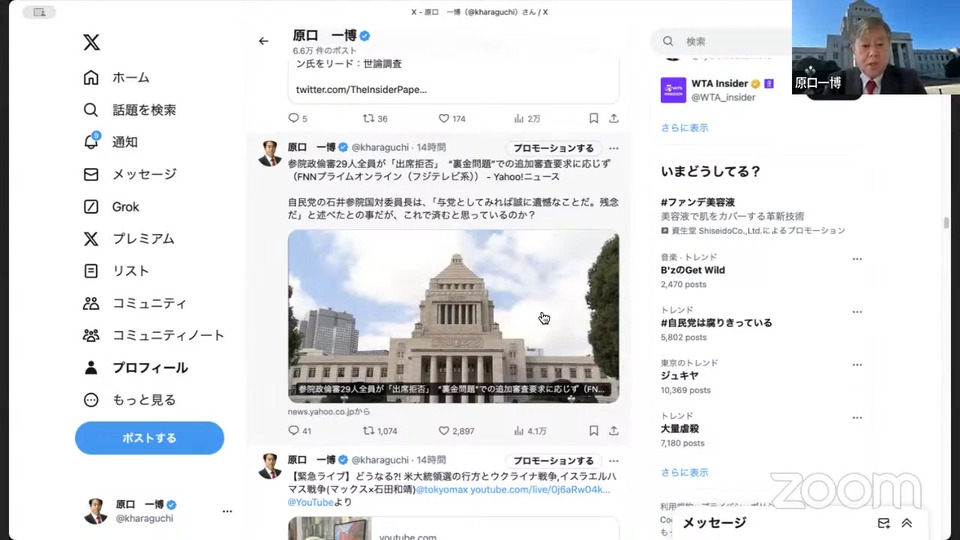Like the post with 2,897 likes

[456, 431]
